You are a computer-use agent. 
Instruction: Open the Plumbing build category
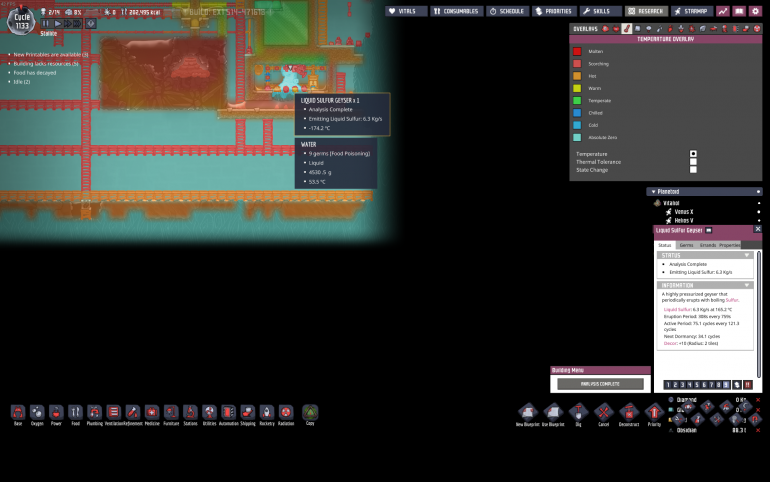[95, 413]
